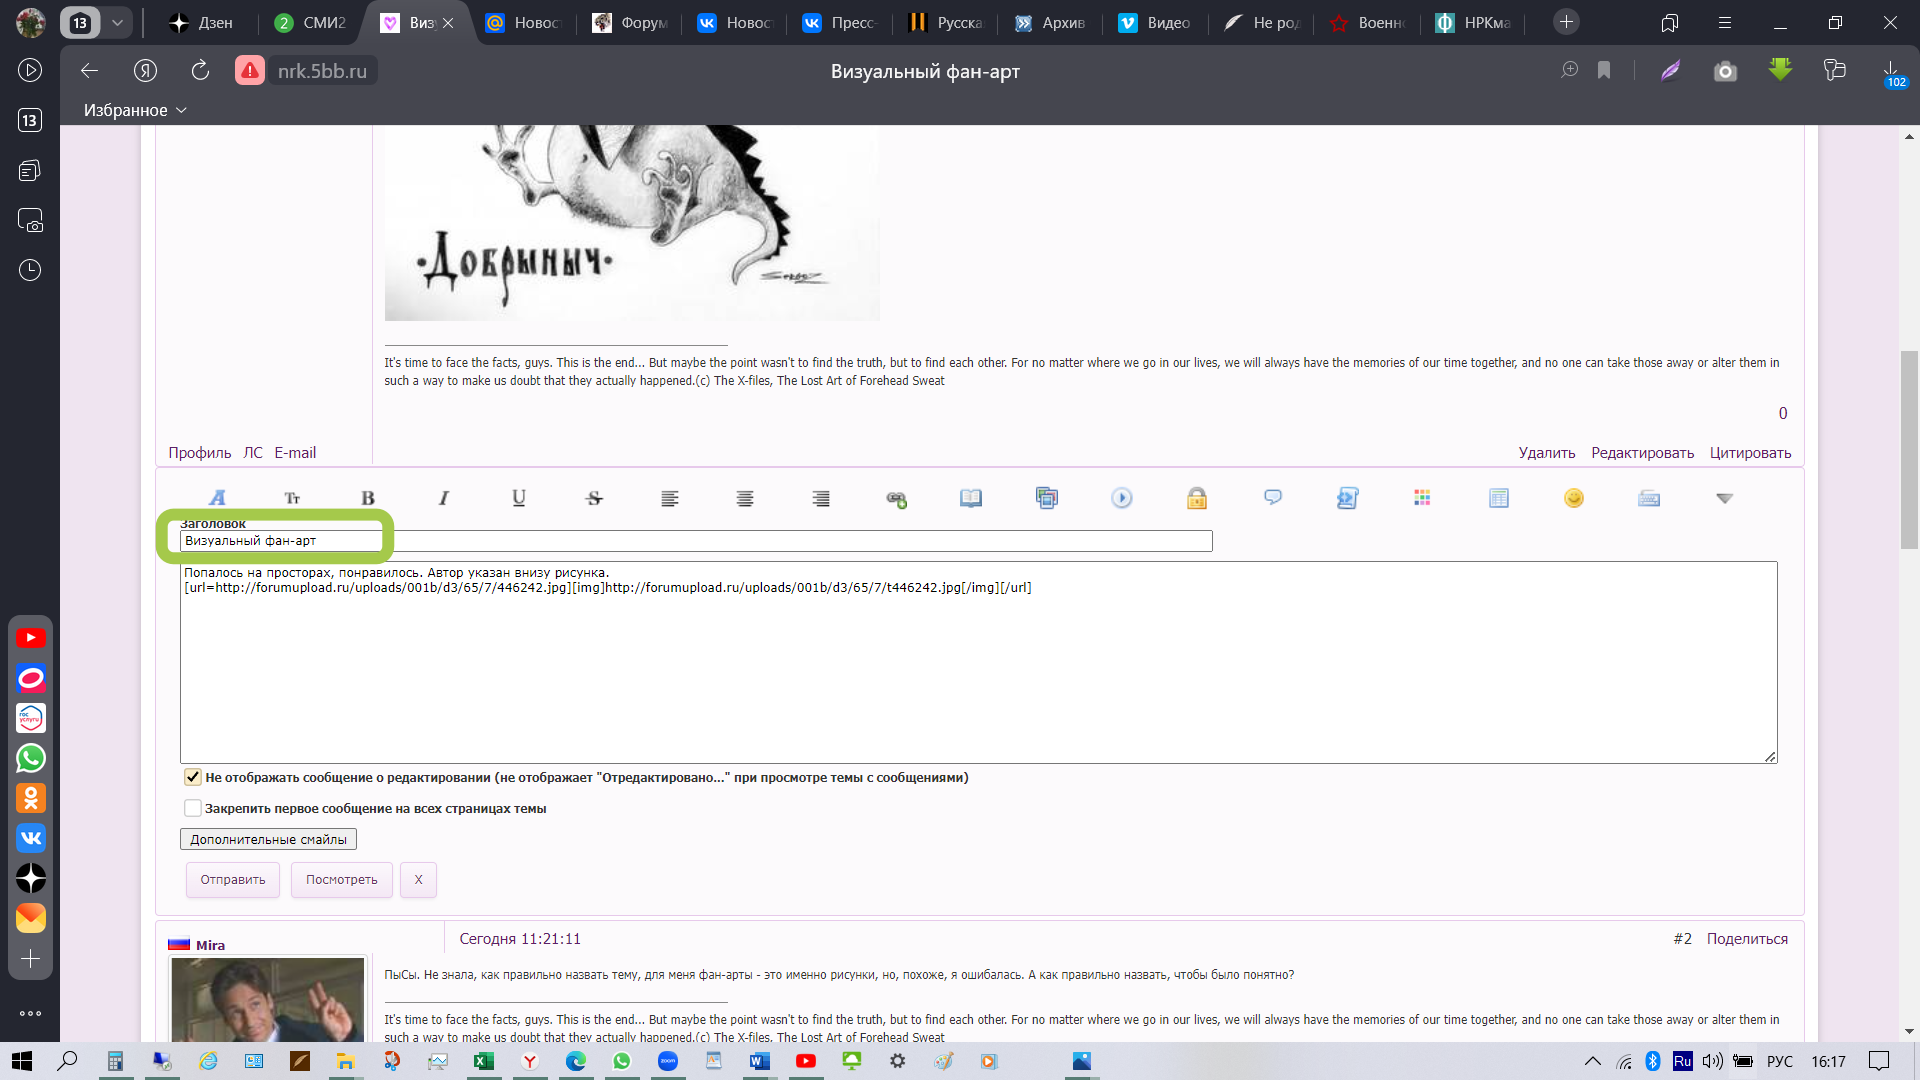Open Windows Start menu

click(x=22, y=1061)
